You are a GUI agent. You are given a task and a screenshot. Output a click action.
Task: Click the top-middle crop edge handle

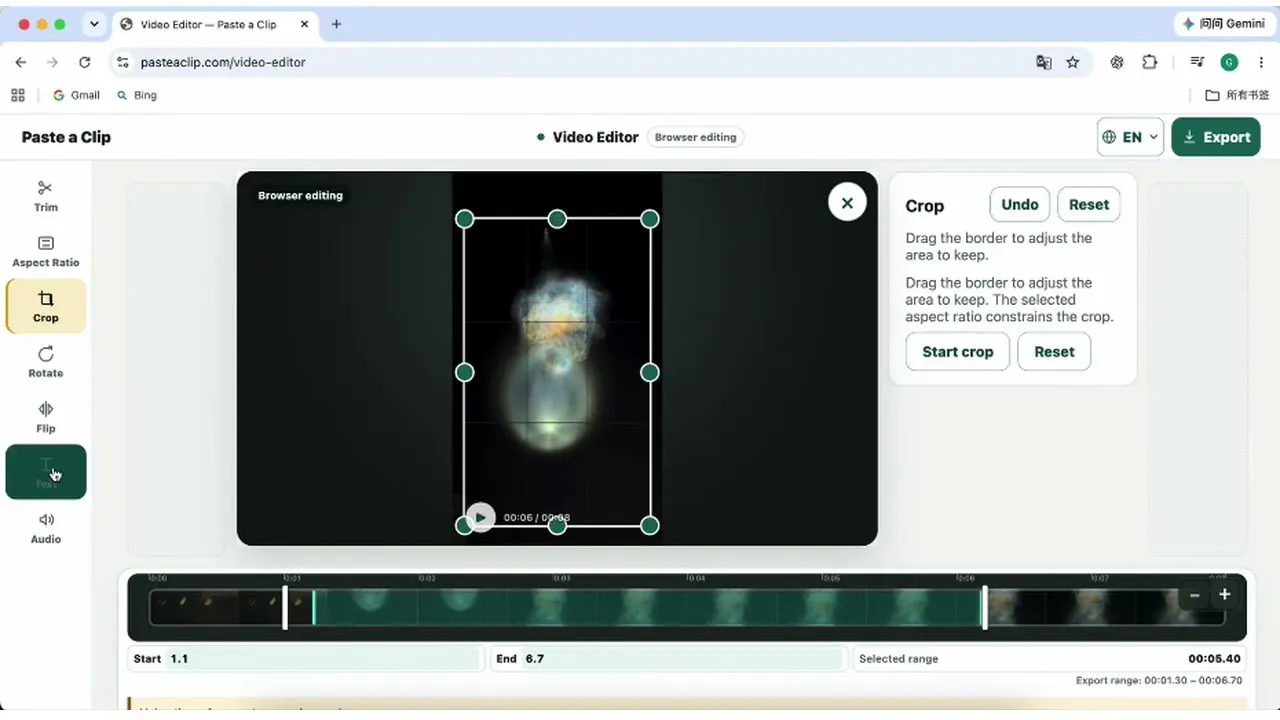pyautogui.click(x=557, y=219)
